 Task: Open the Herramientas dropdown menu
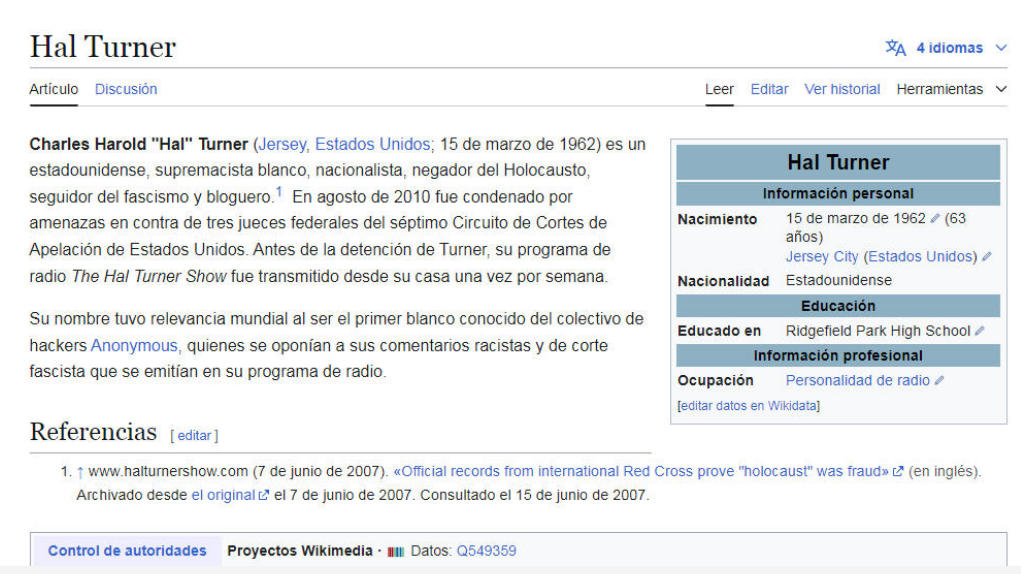coord(951,89)
